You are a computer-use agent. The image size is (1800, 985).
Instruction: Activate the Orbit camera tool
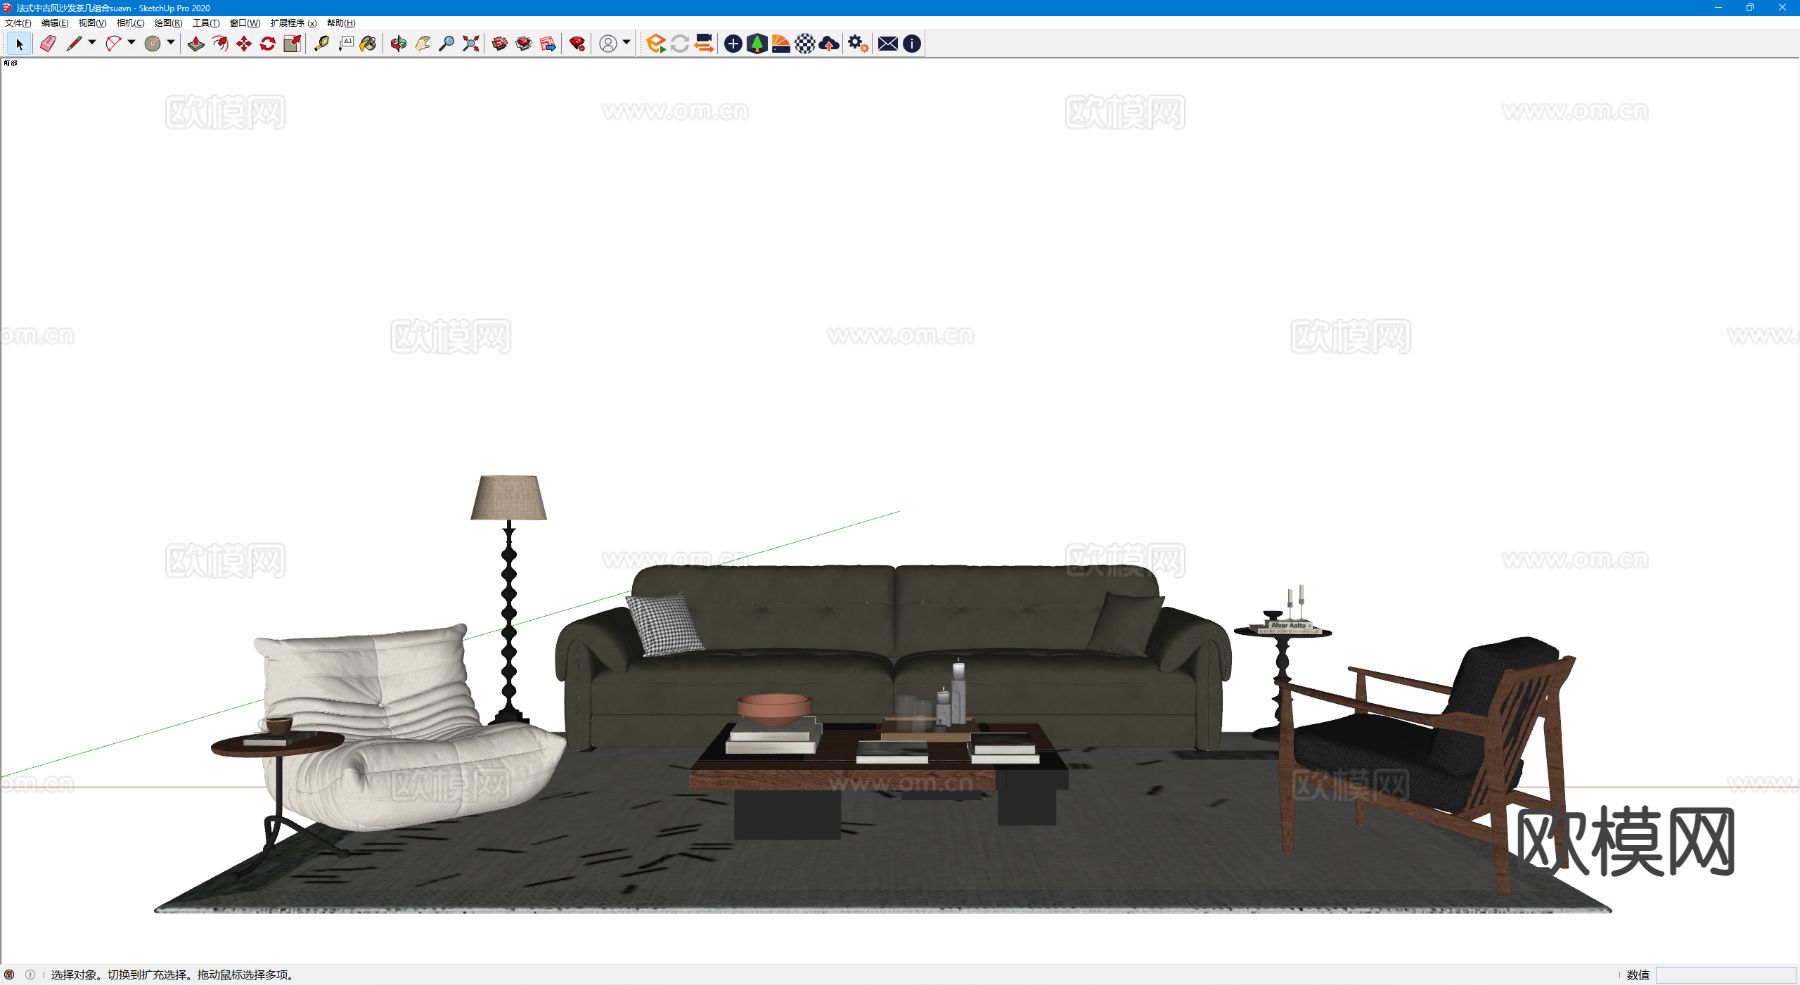(x=398, y=43)
